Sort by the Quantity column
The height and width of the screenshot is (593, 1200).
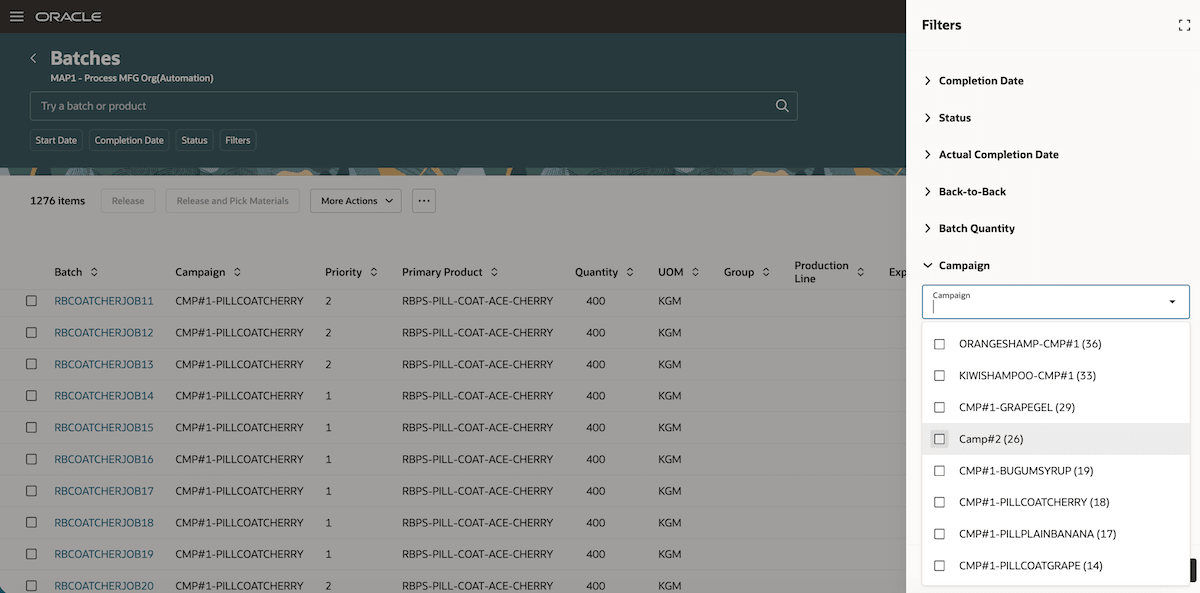click(x=630, y=272)
